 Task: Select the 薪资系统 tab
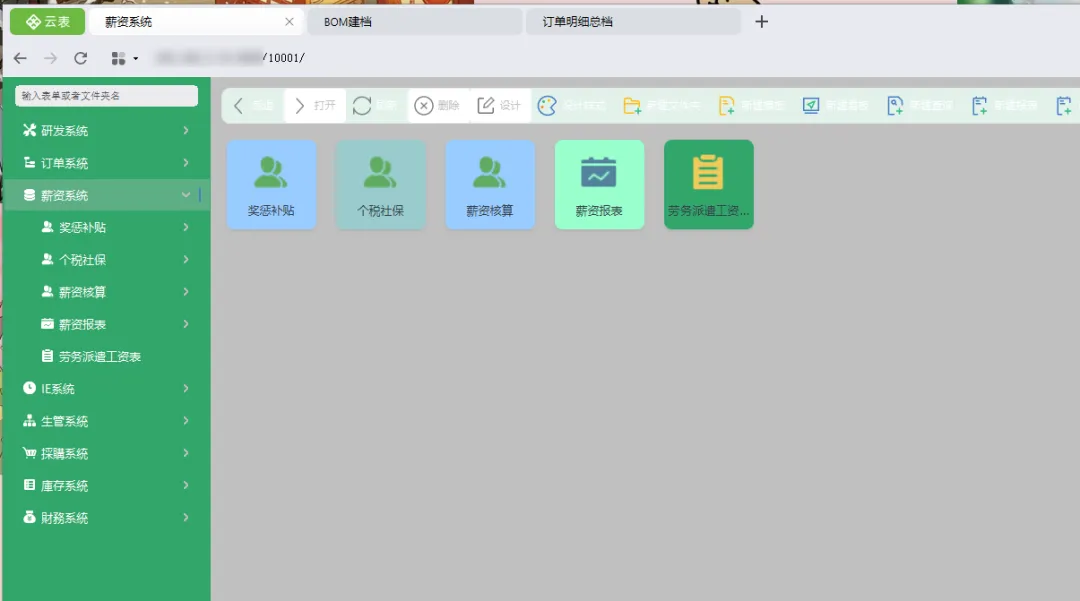click(196, 21)
